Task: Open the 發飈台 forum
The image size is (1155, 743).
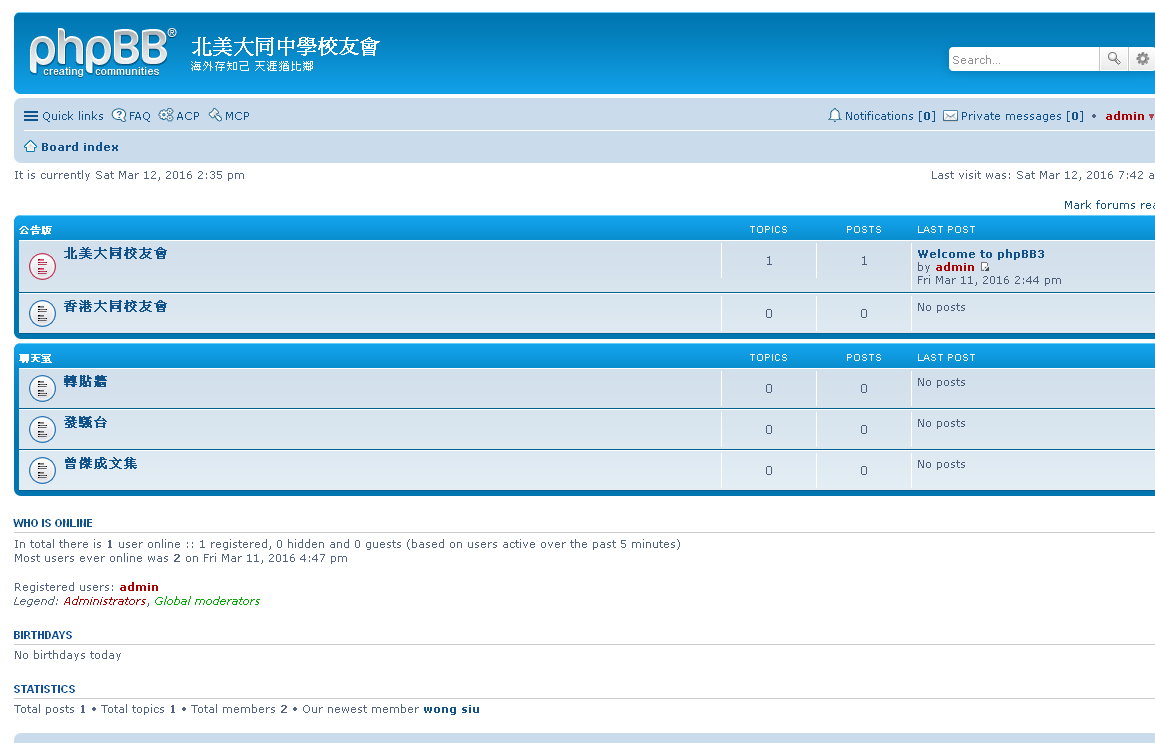Action: [x=85, y=422]
